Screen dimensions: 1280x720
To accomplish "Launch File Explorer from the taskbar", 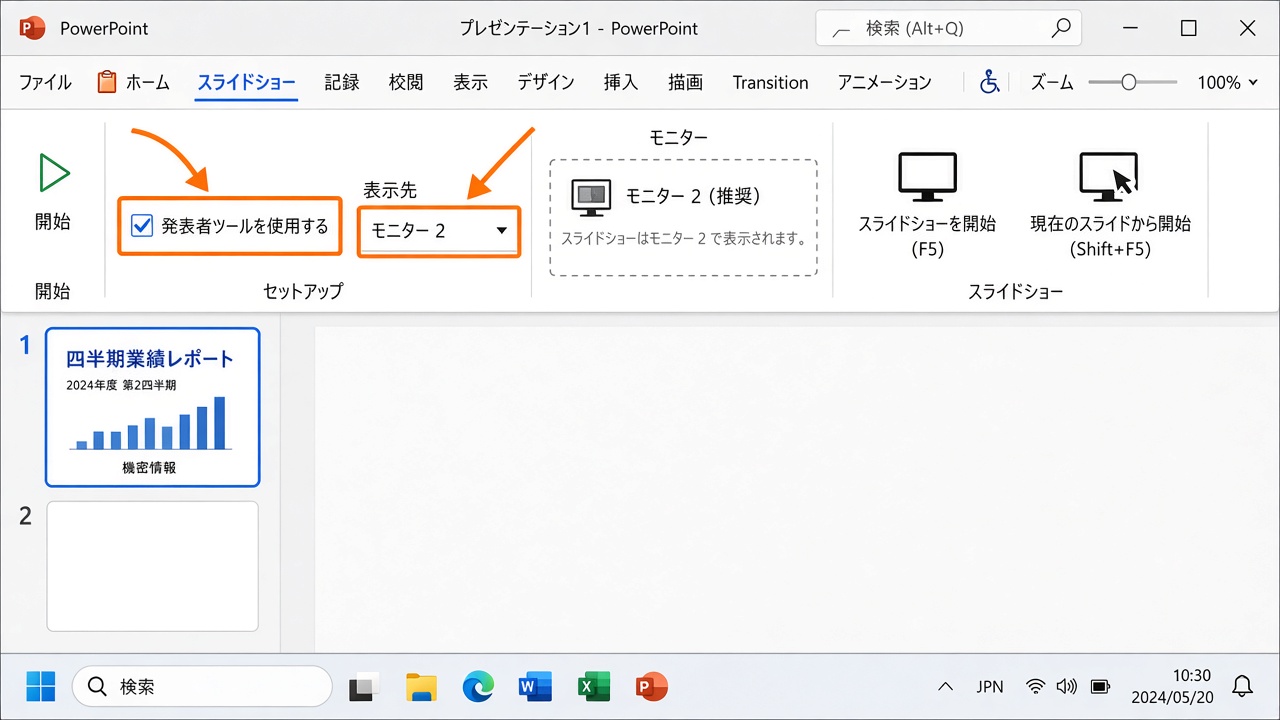I will pyautogui.click(x=421, y=687).
